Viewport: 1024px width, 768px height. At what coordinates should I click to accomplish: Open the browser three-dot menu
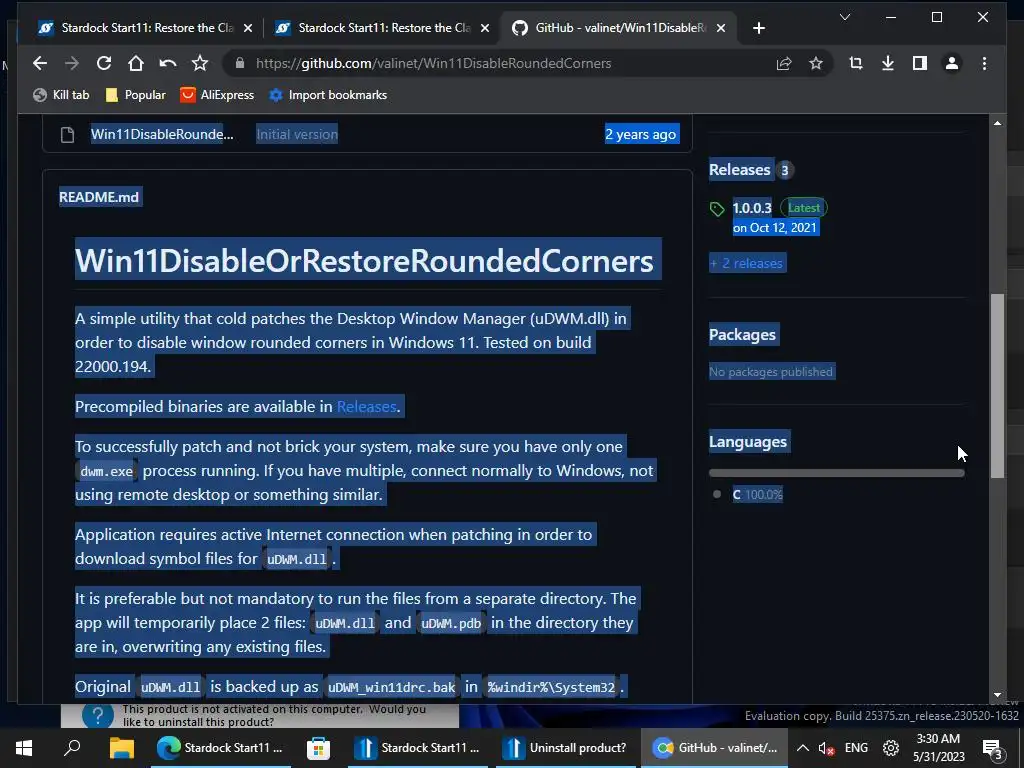click(984, 63)
